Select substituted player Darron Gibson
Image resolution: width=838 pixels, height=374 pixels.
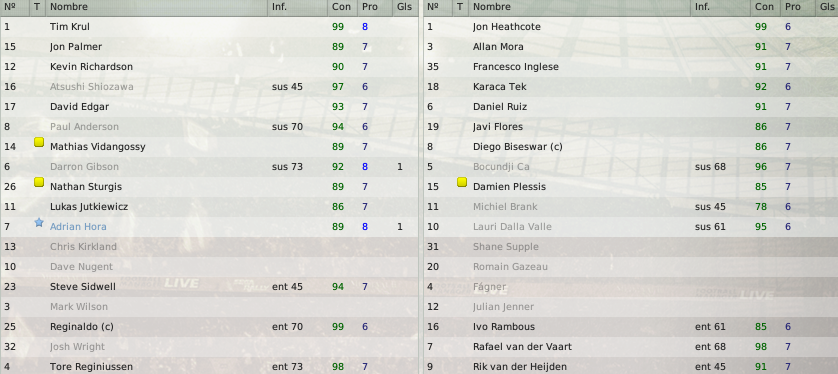point(209,167)
